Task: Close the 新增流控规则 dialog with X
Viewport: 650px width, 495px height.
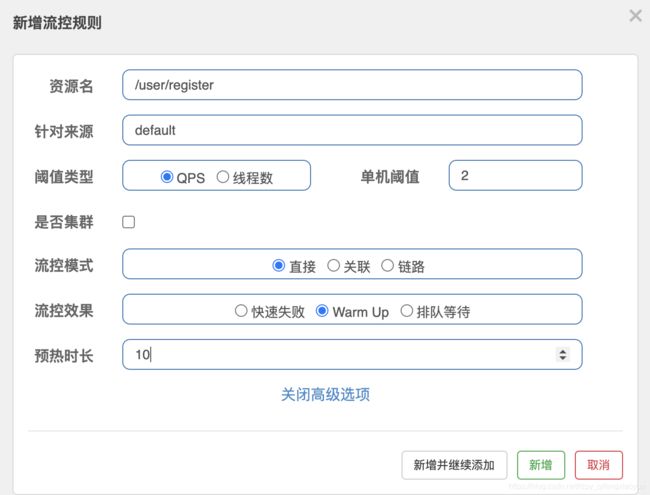Action: coord(635,16)
